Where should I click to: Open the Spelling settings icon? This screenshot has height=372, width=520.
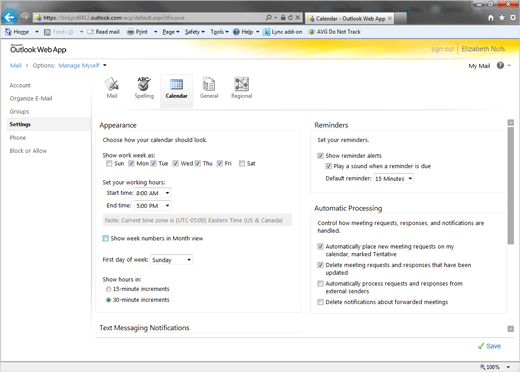[x=144, y=88]
